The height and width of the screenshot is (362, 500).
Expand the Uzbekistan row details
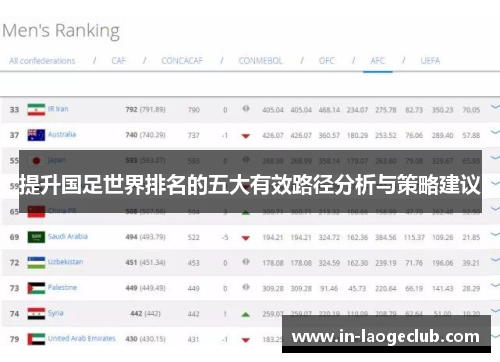pos(495,259)
